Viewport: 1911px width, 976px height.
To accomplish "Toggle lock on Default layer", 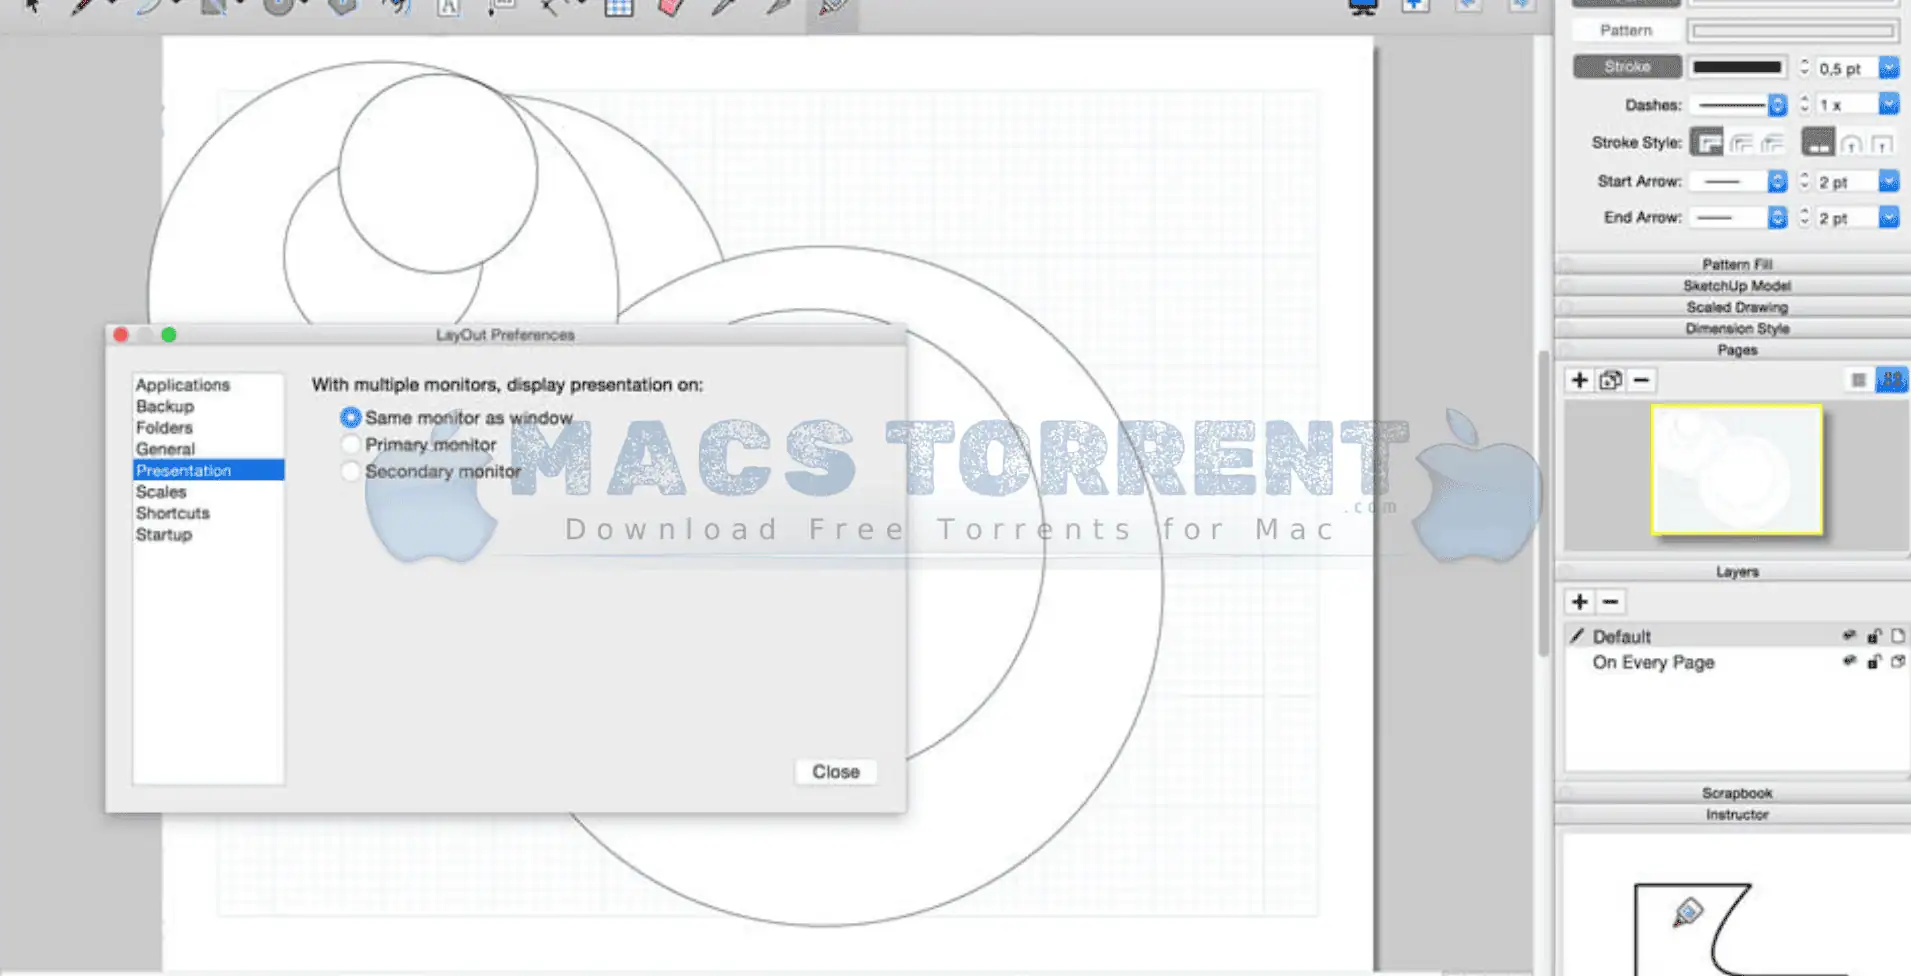I will click(x=1874, y=636).
